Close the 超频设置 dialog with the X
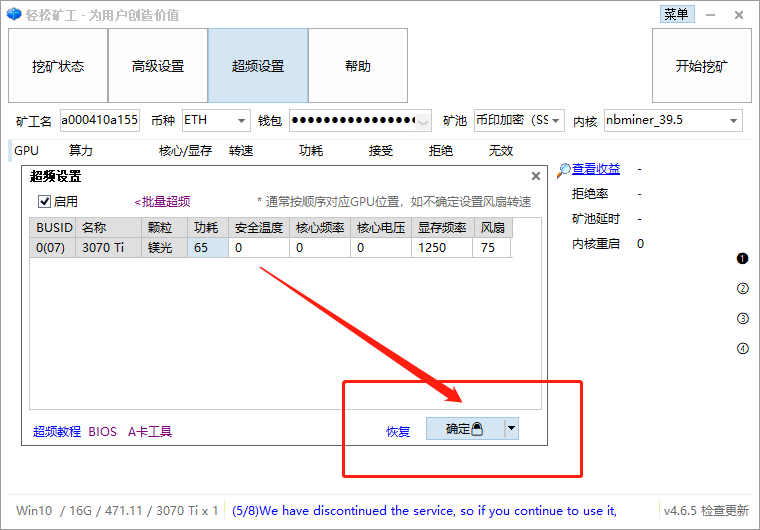The width and height of the screenshot is (760, 530). pyautogui.click(x=535, y=176)
